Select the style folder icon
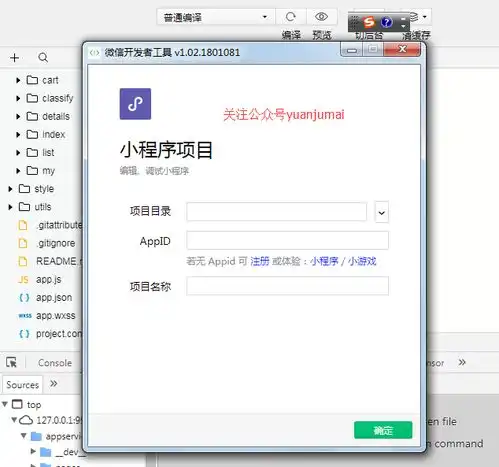Screen dimensions: 499x467 pos(24,189)
